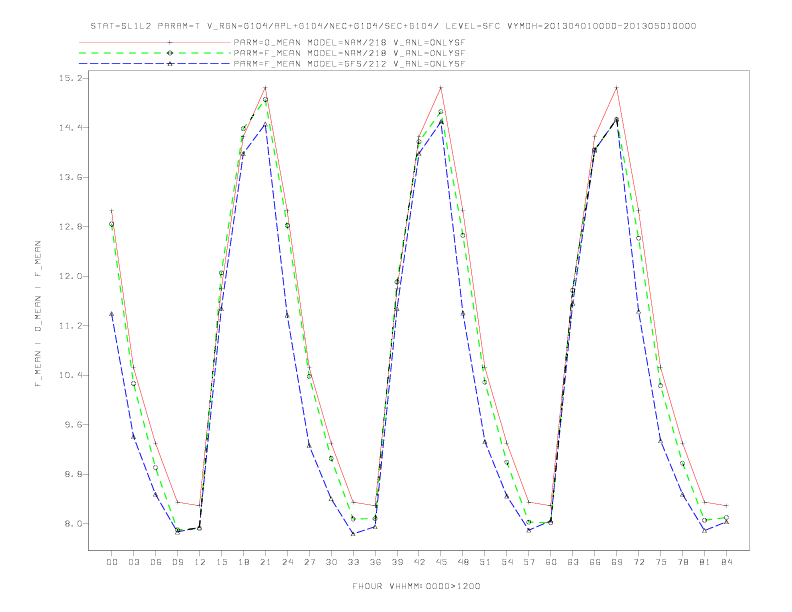Click the blue dashed legend line sample
Screen dimensions: 792x612
point(155,64)
